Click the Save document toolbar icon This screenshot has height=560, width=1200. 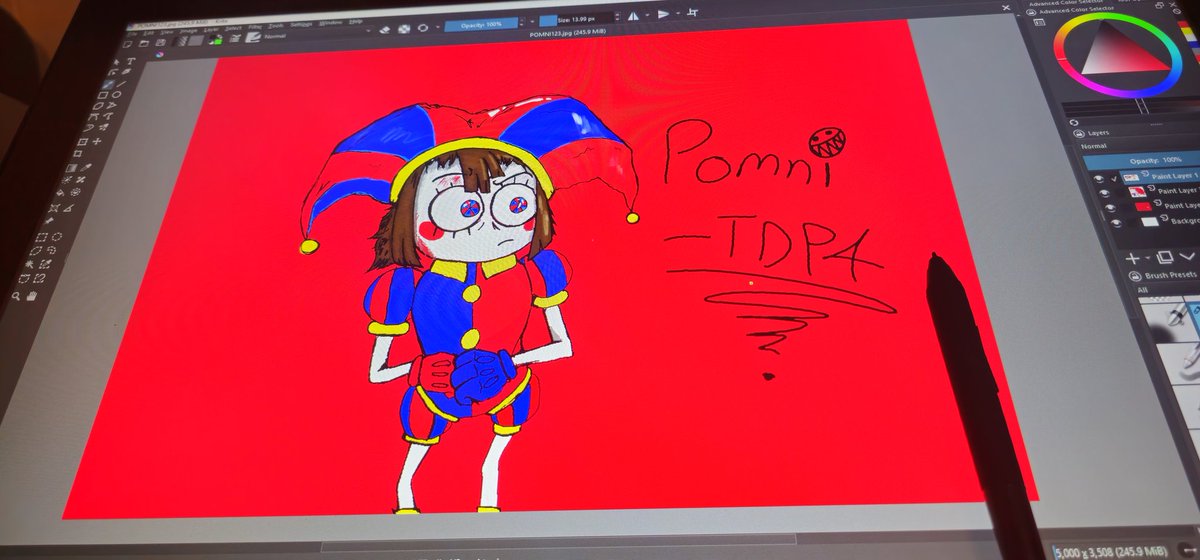[x=160, y=42]
